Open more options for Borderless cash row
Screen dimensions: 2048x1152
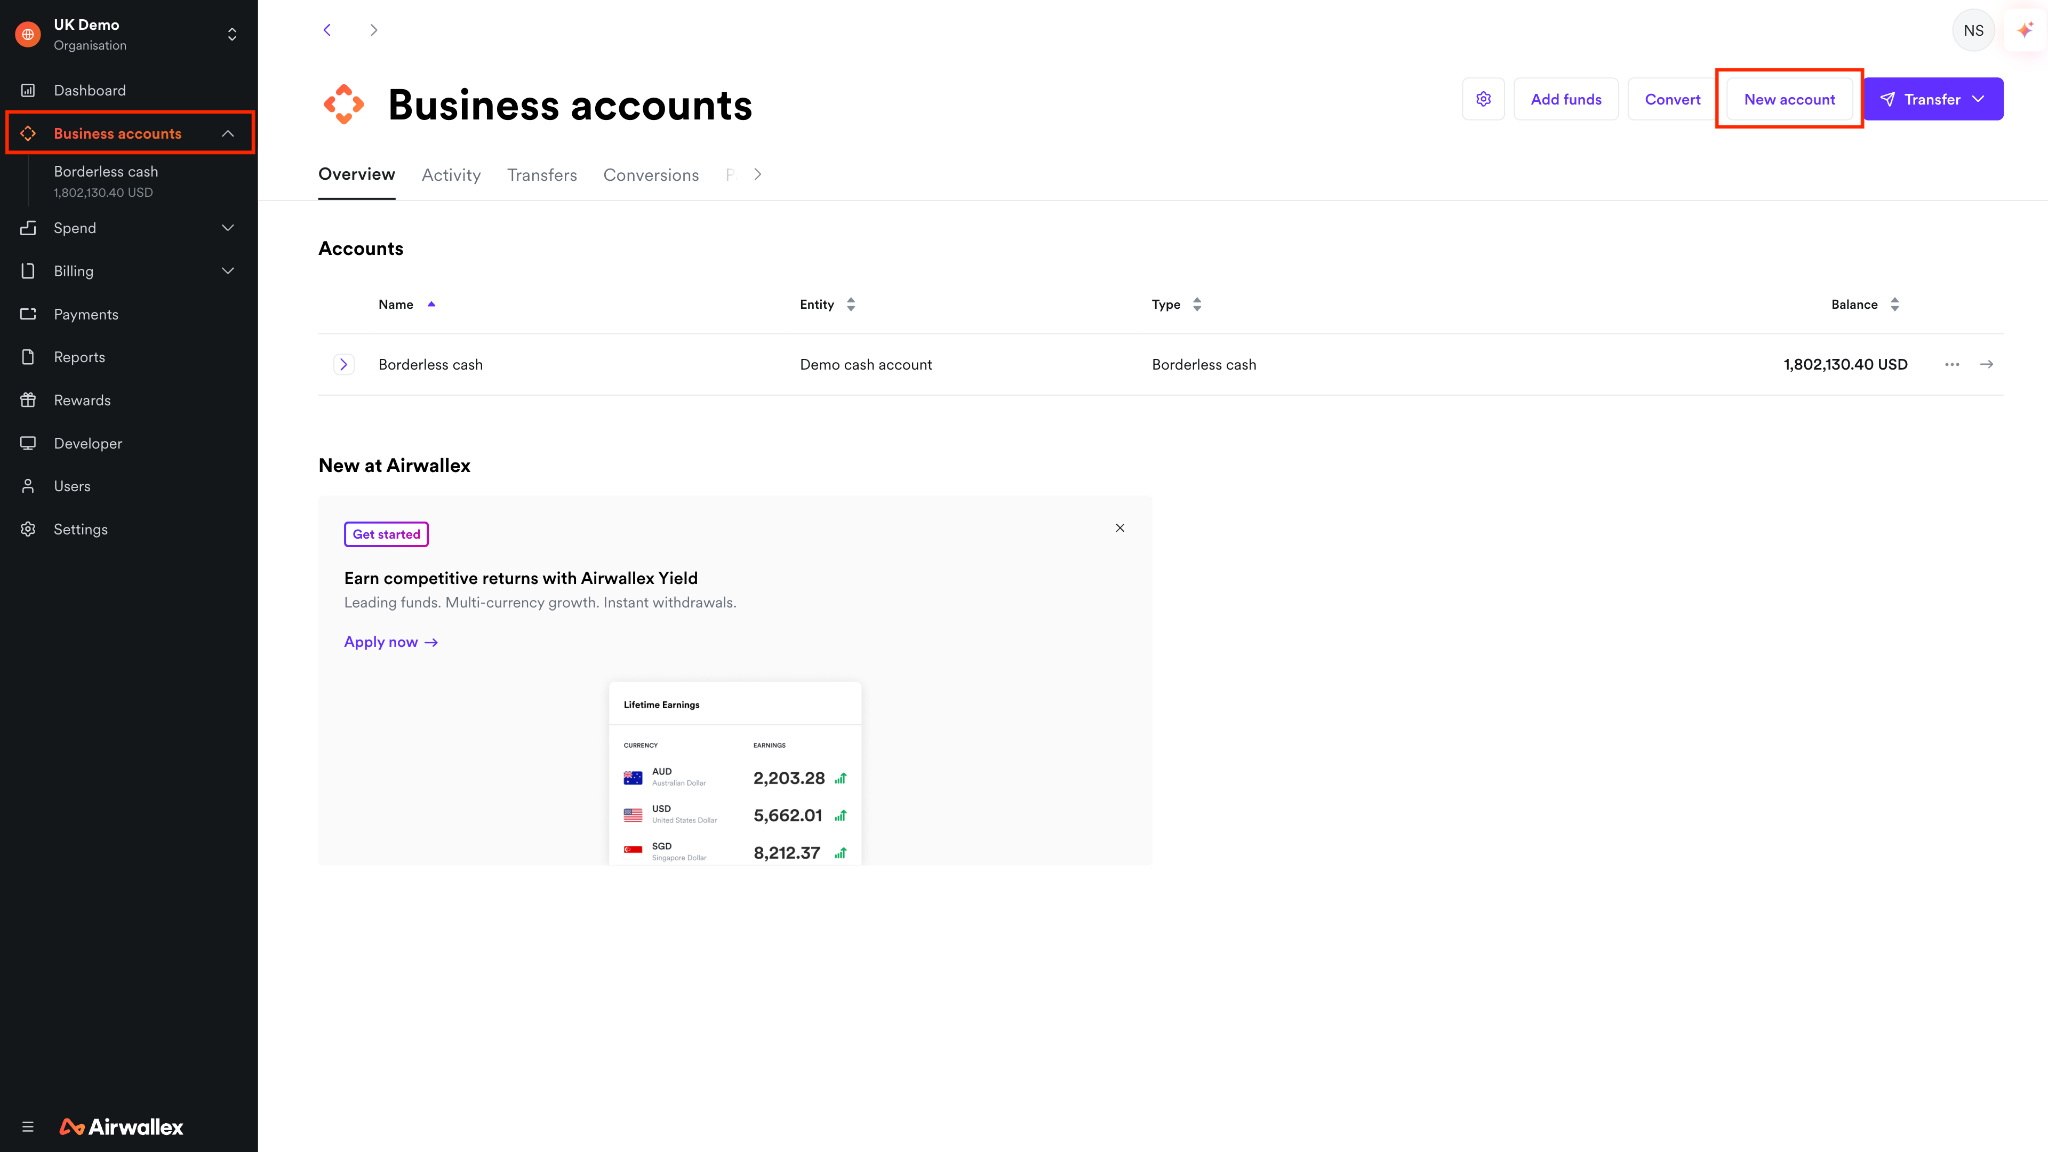coord(1952,365)
